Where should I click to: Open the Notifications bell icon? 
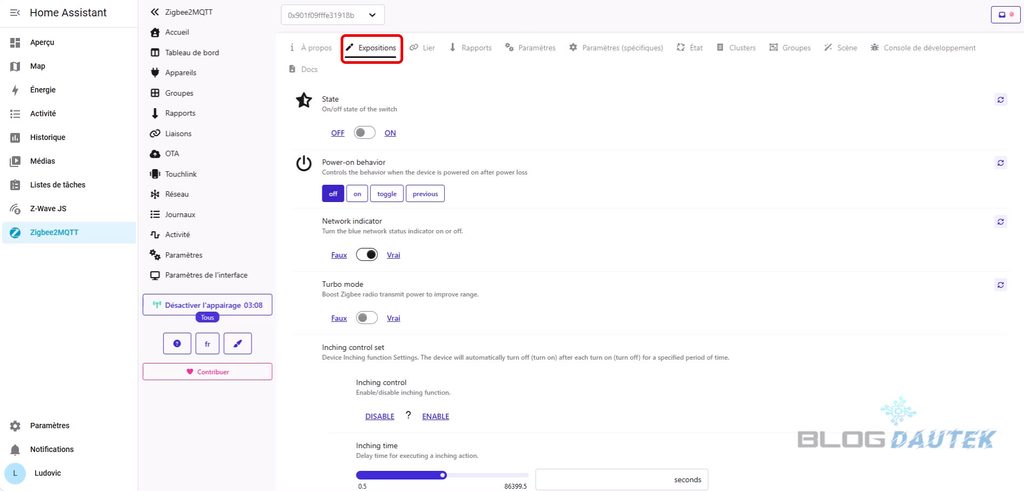[15, 449]
